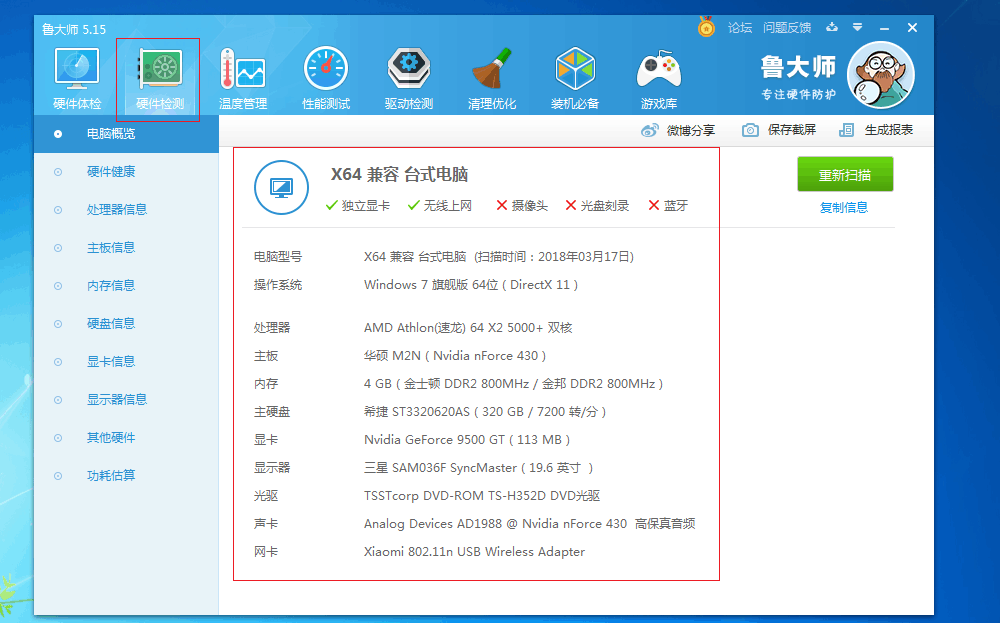Open the 装机必备 software bundle section

574,75
